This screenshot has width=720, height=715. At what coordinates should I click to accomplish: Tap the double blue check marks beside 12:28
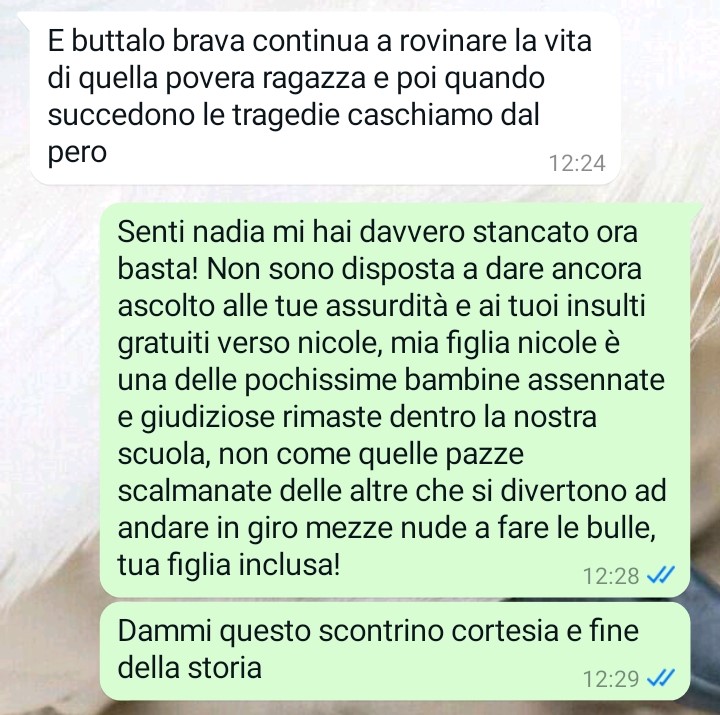point(661,574)
